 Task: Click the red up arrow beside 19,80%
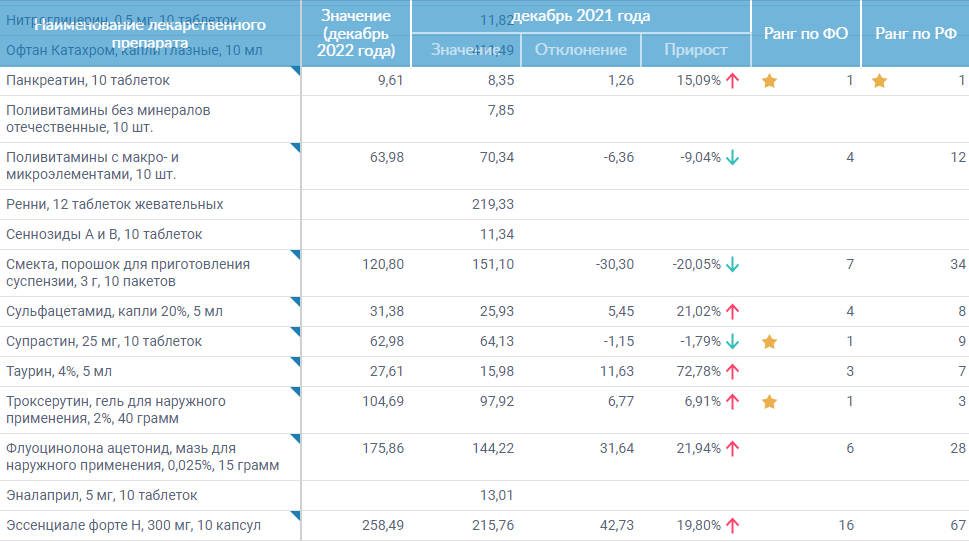pos(732,525)
